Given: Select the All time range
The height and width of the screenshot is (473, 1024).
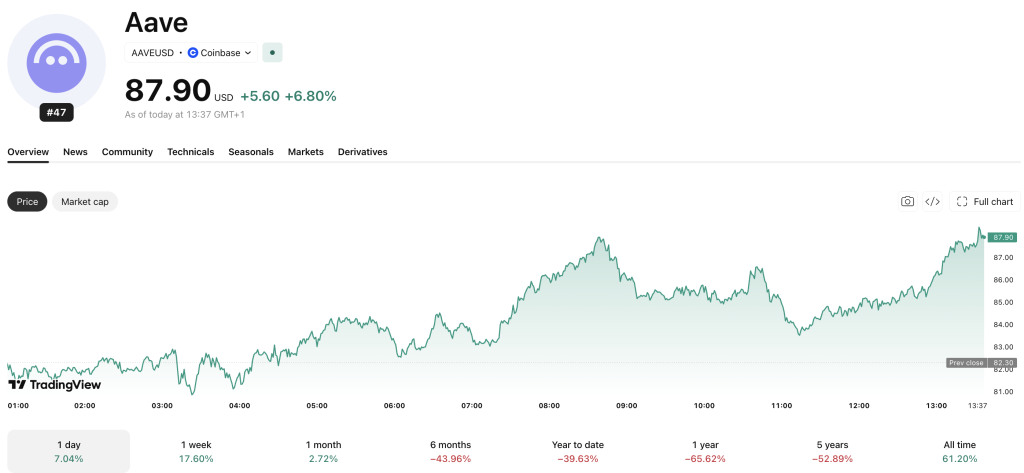Looking at the screenshot, I should point(960,451).
